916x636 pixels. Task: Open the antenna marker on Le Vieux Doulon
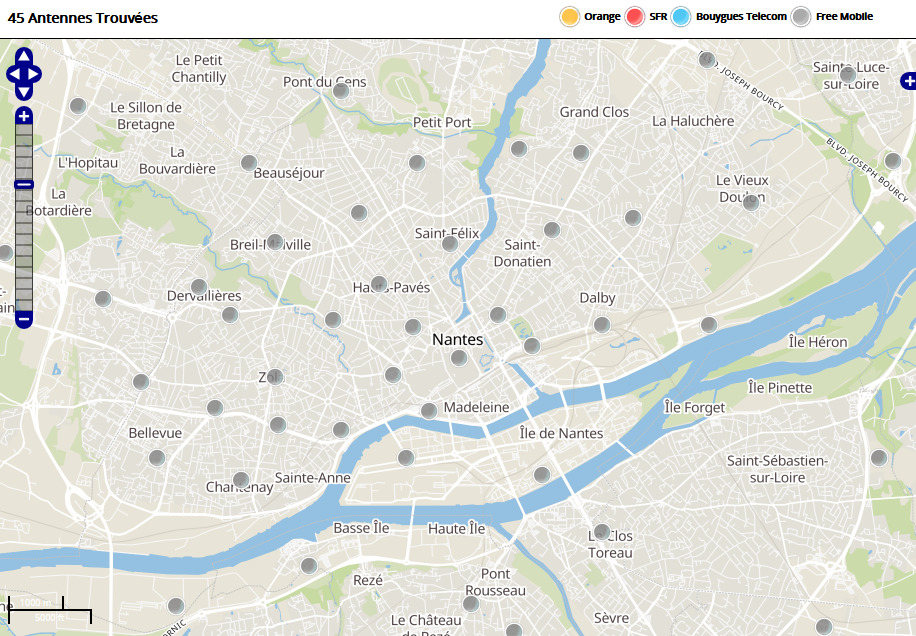(751, 202)
